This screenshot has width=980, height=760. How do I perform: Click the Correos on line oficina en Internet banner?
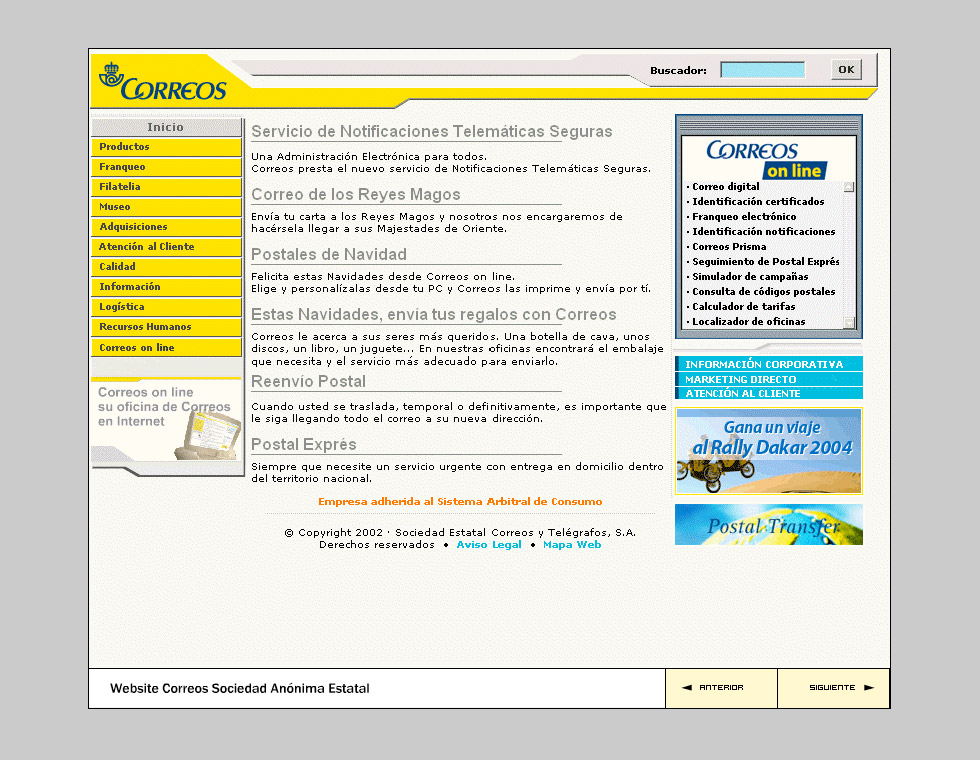coord(166,421)
